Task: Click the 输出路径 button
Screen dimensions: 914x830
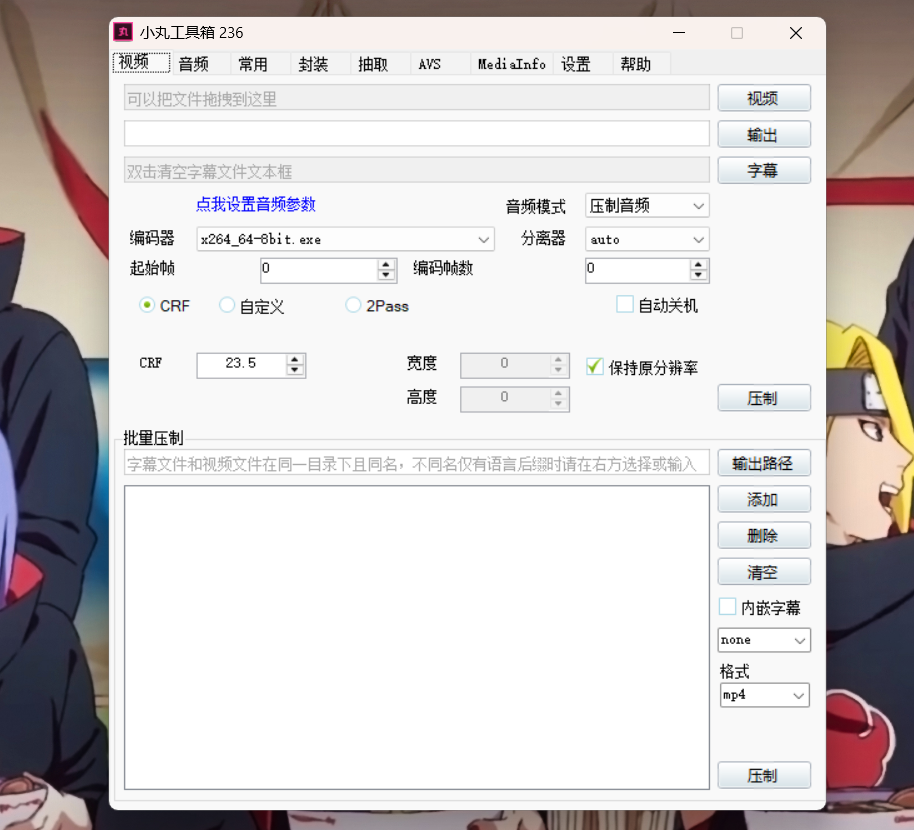Action: coord(764,463)
